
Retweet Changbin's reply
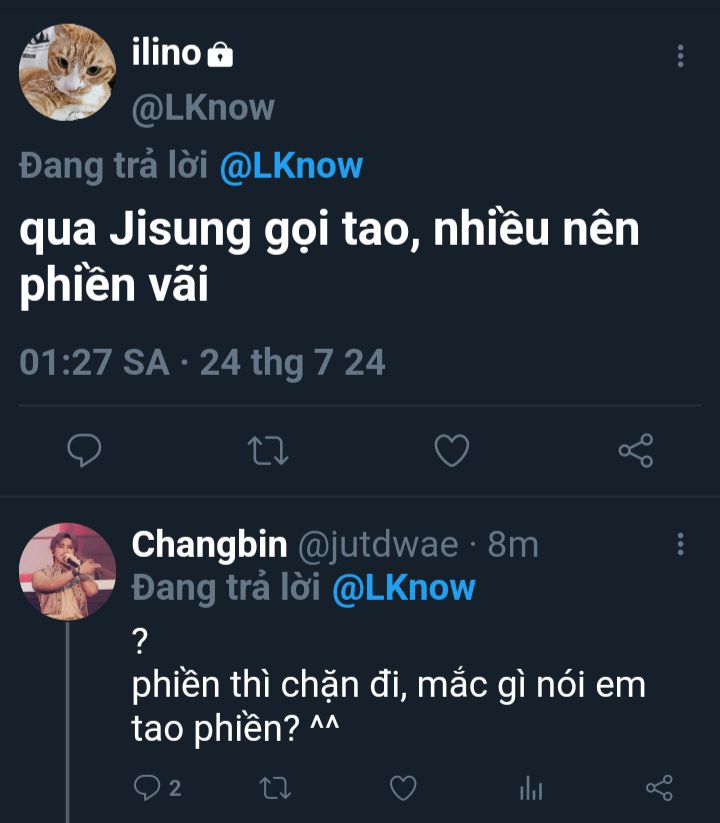(274, 788)
